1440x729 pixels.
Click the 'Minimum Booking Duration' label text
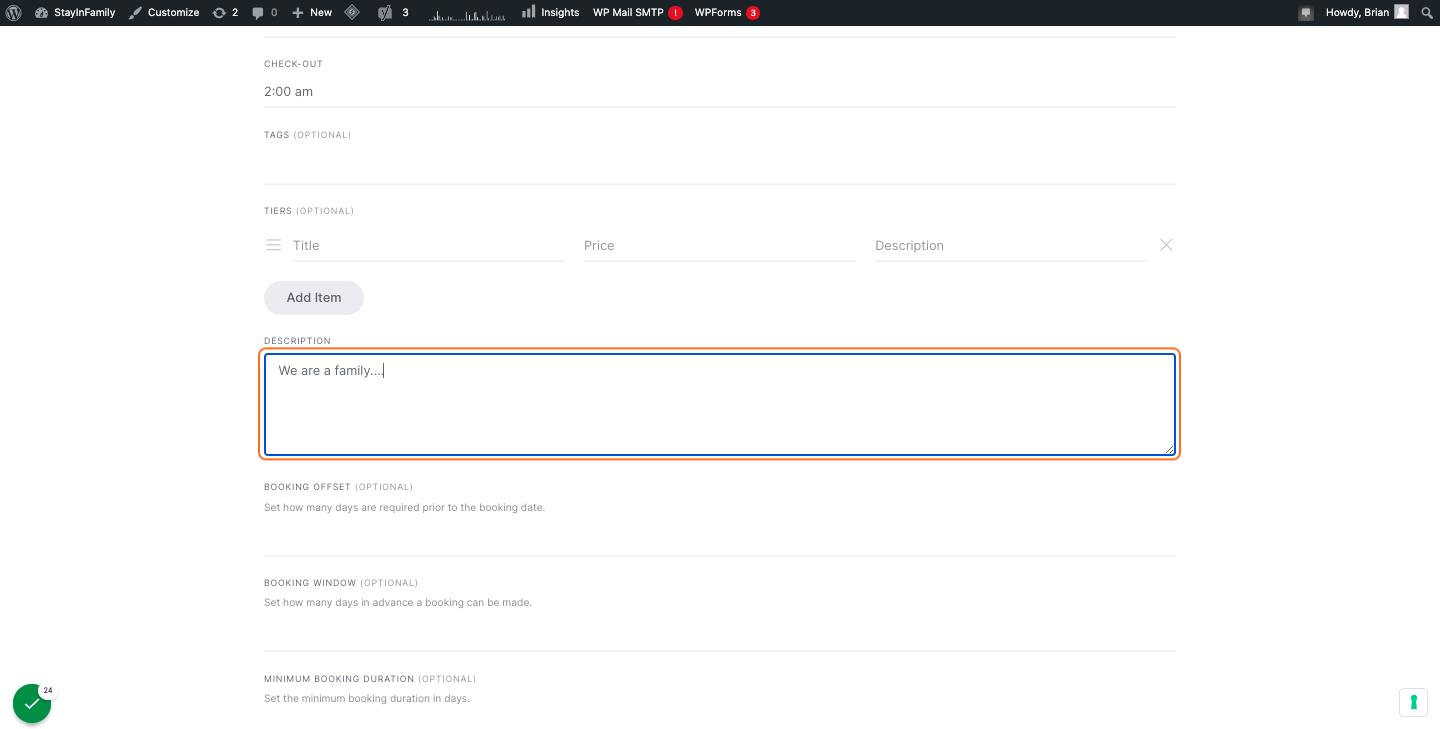pyautogui.click(x=339, y=679)
